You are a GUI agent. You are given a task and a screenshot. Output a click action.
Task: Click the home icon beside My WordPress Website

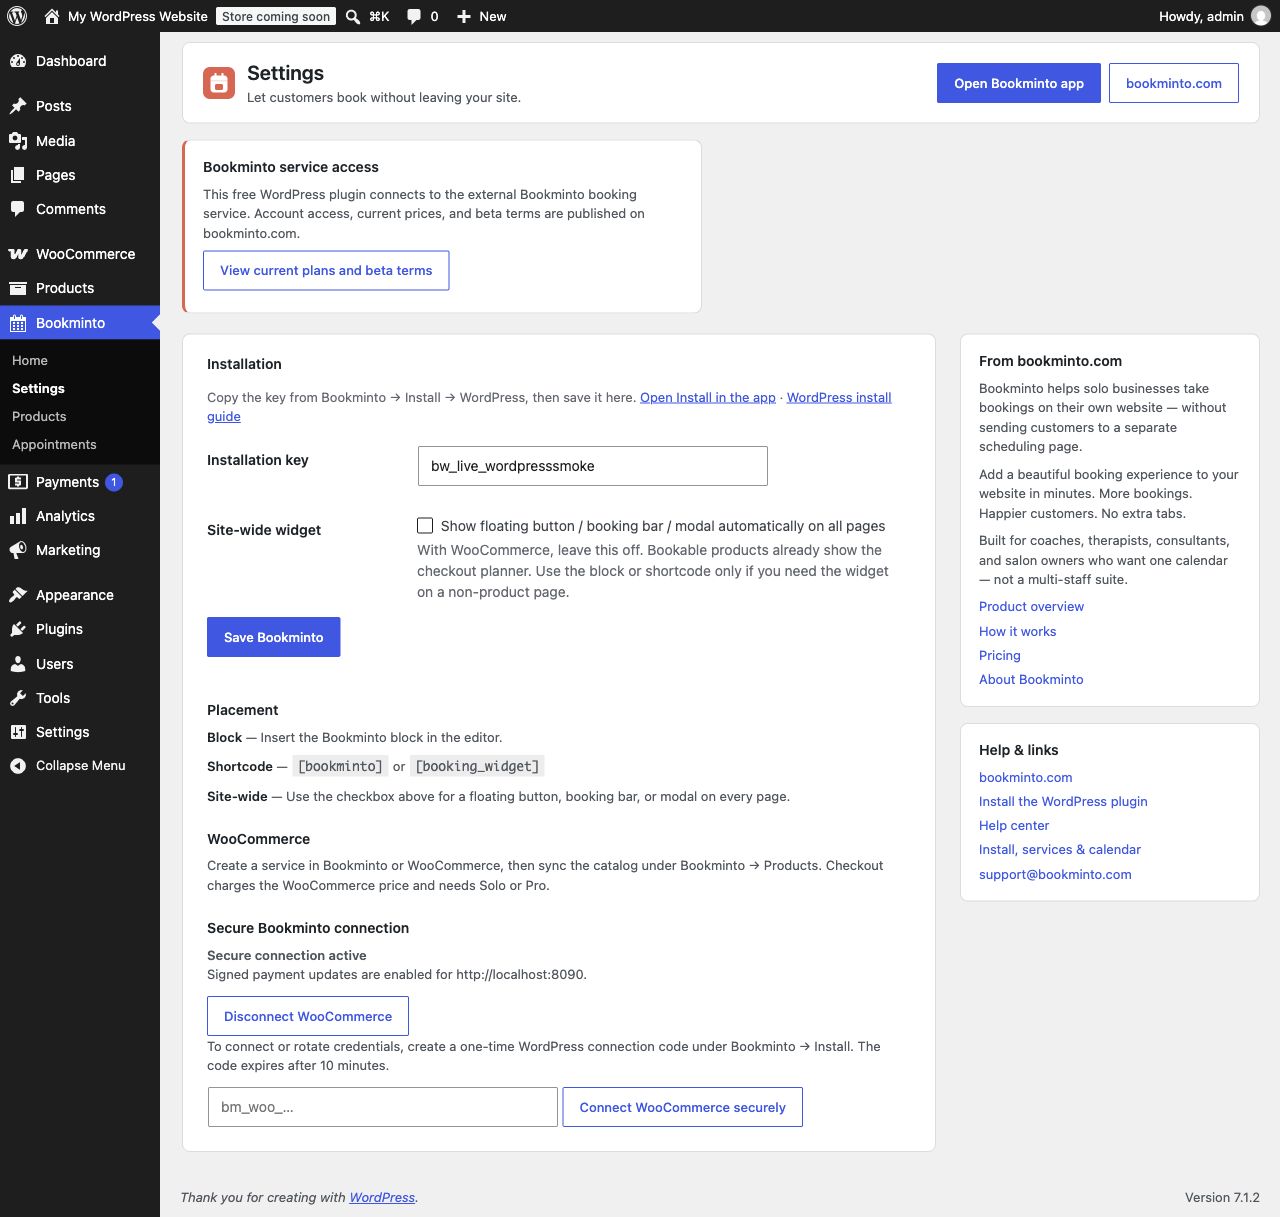[52, 16]
